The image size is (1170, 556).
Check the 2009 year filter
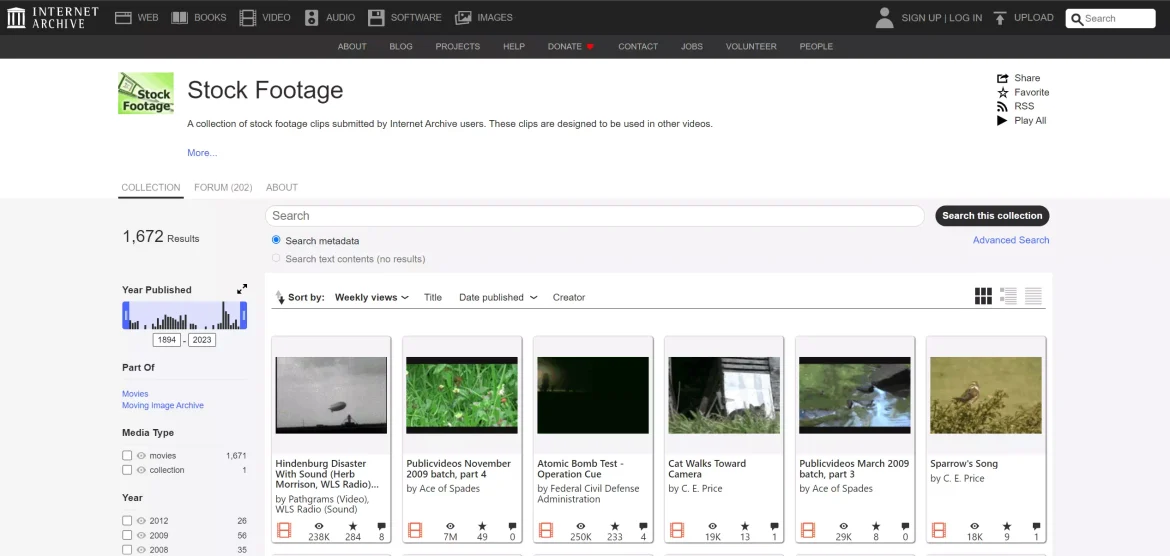127,535
